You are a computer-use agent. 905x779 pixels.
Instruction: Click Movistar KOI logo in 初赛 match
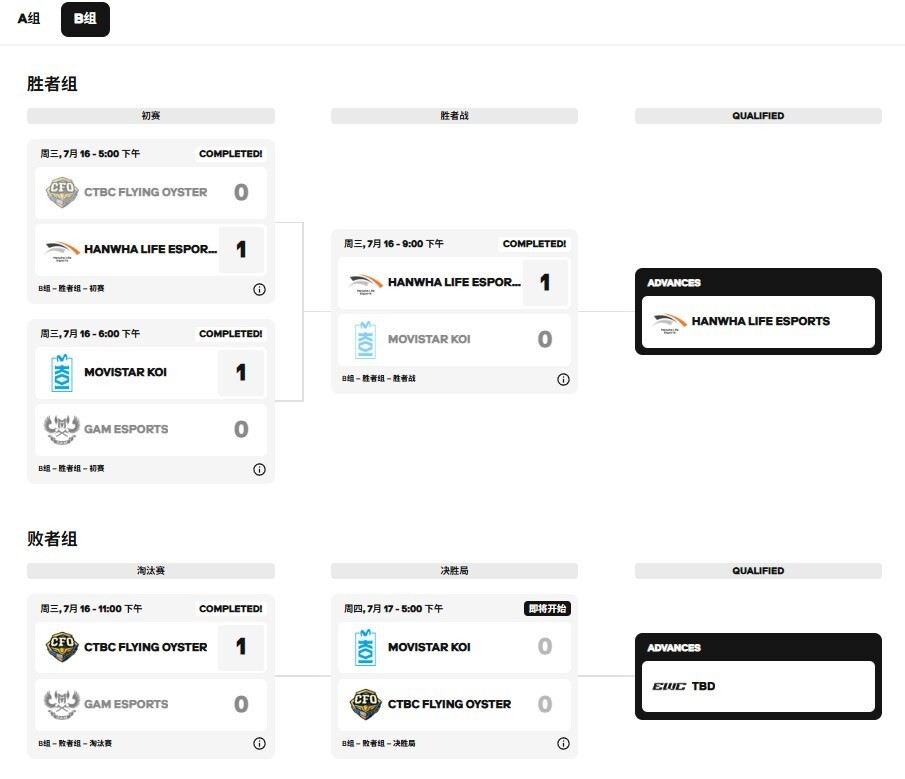[x=61, y=372]
